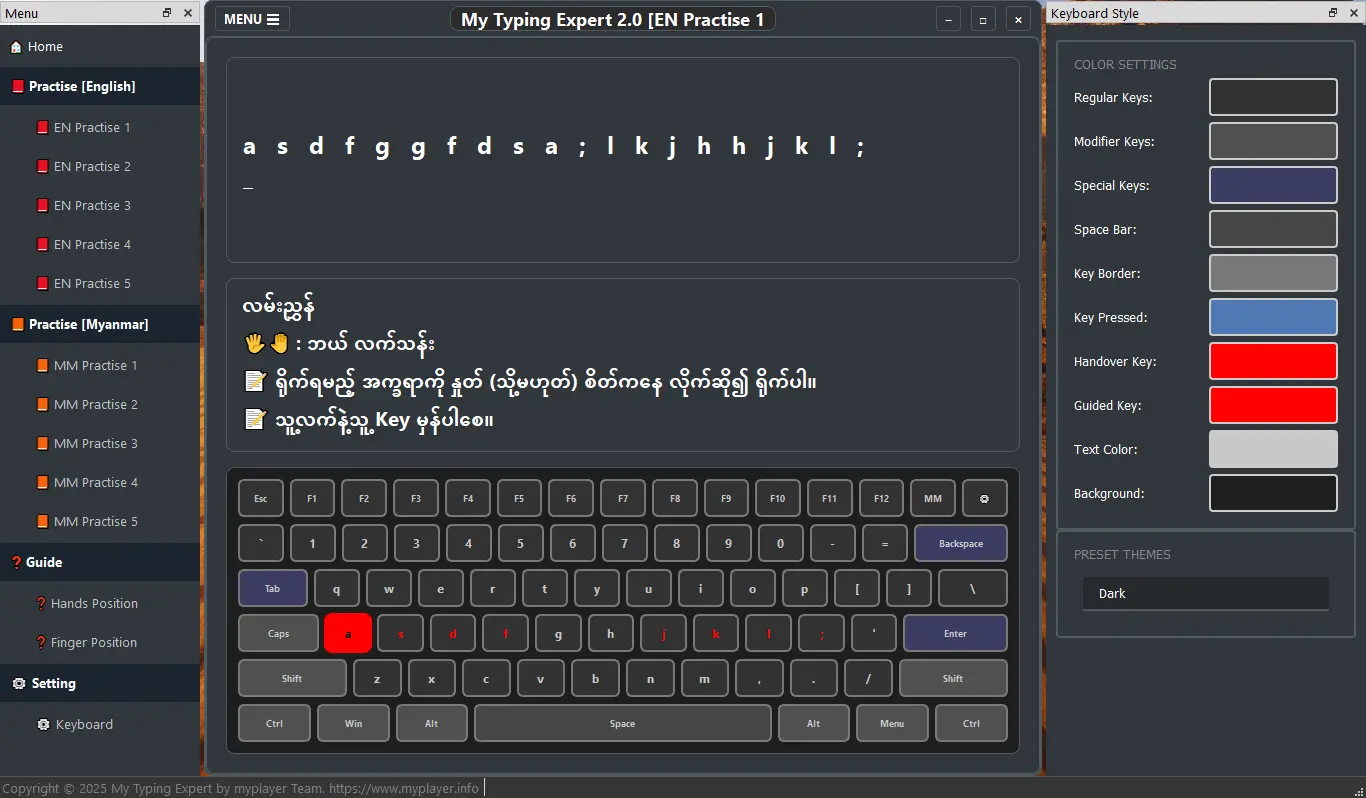Minimize the My Typing Expert window
This screenshot has height=798, width=1366.
point(948,19)
